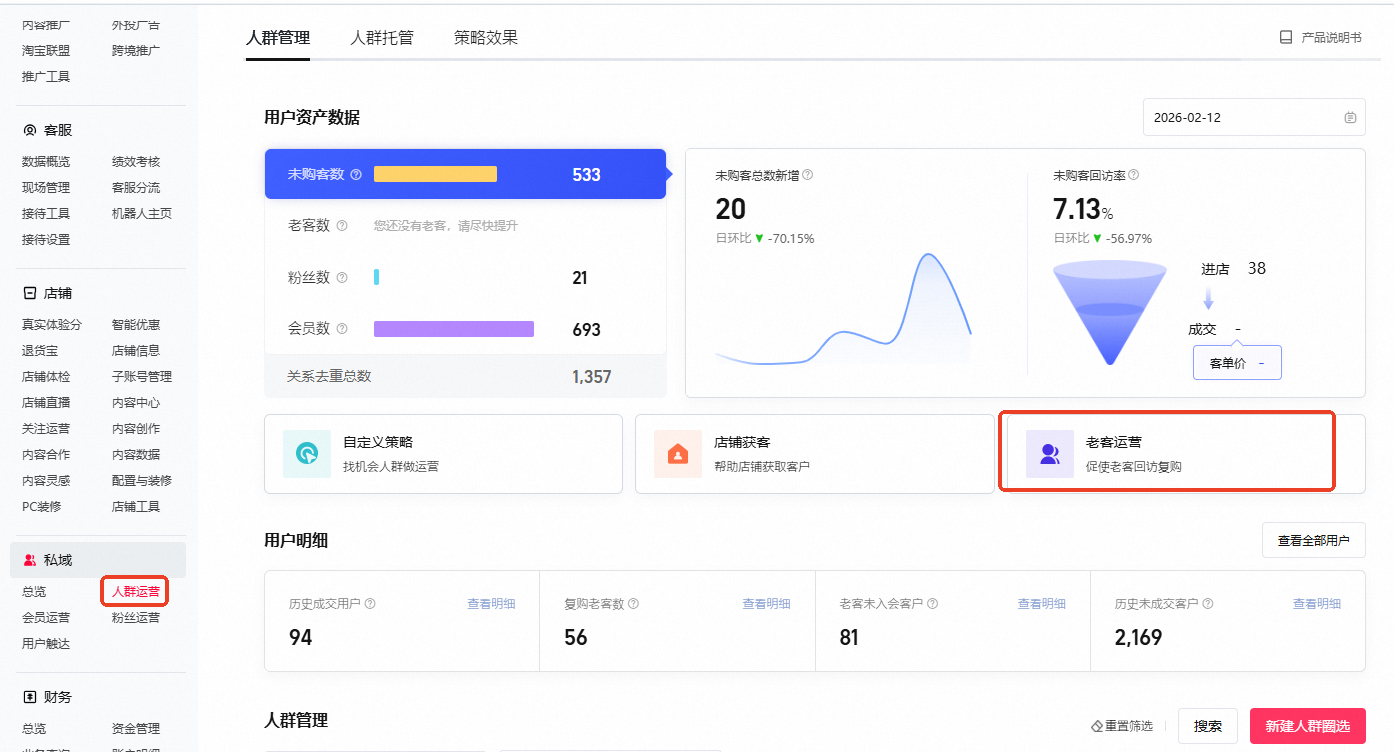Open 淘宝联盟 in the sidebar
This screenshot has width=1394, height=752.
[x=46, y=50]
